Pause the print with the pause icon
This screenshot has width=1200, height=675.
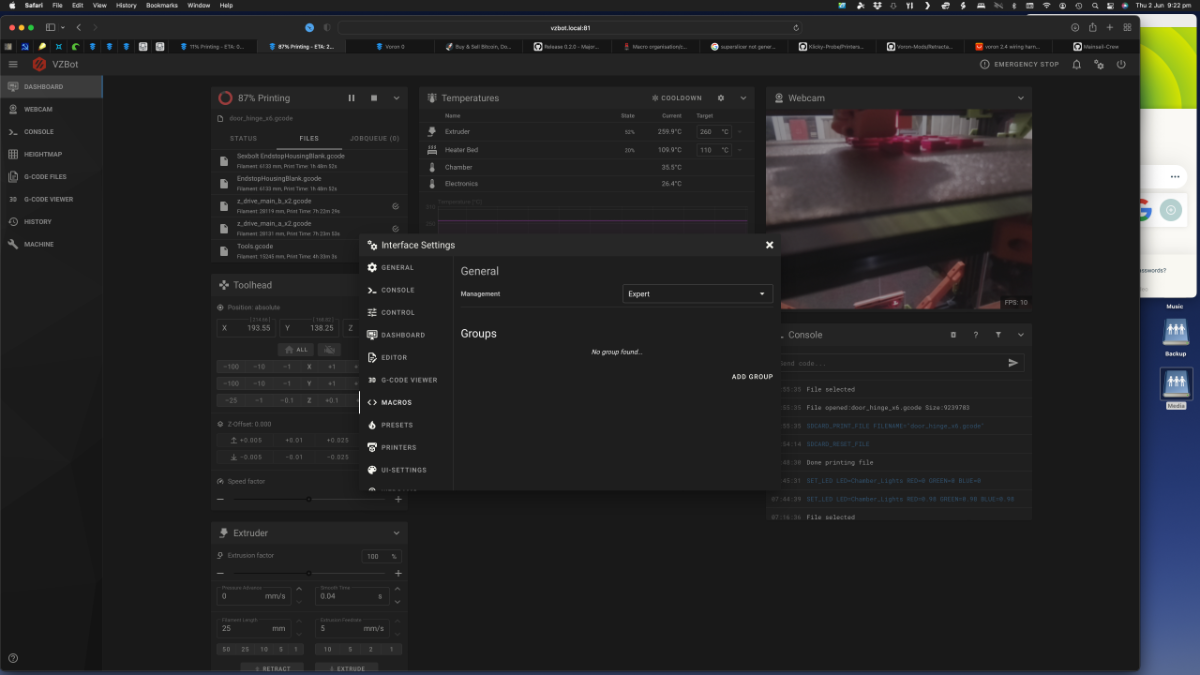351,98
